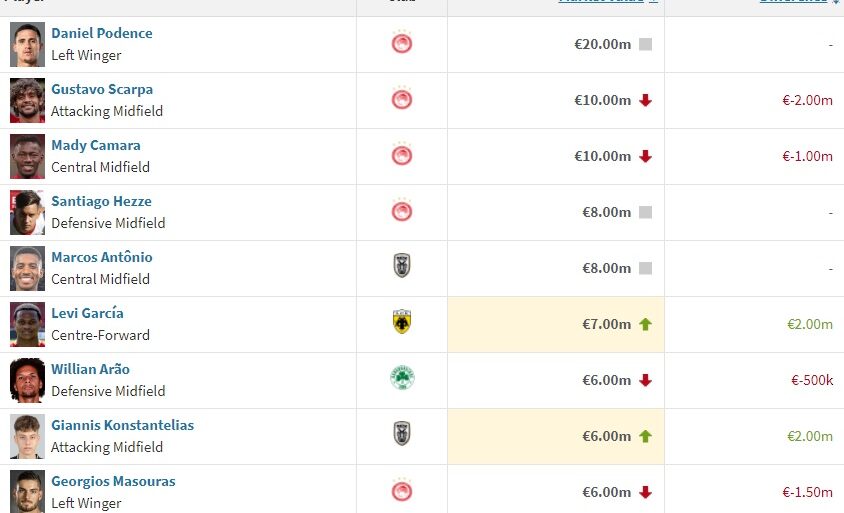Go to Giannis Konstantelias profile link
The width and height of the screenshot is (844, 513).
122,425
